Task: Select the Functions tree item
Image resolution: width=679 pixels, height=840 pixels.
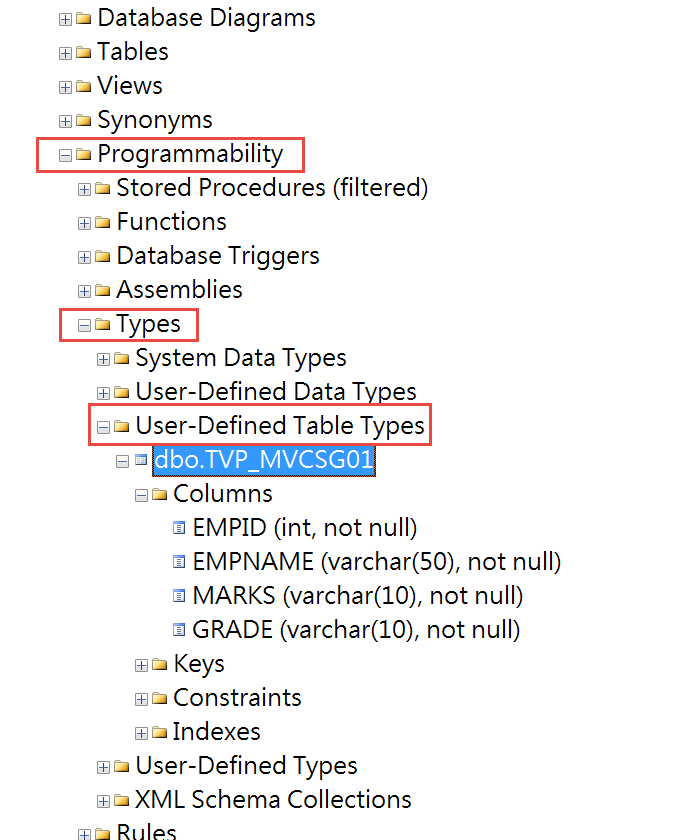Action: (171, 222)
